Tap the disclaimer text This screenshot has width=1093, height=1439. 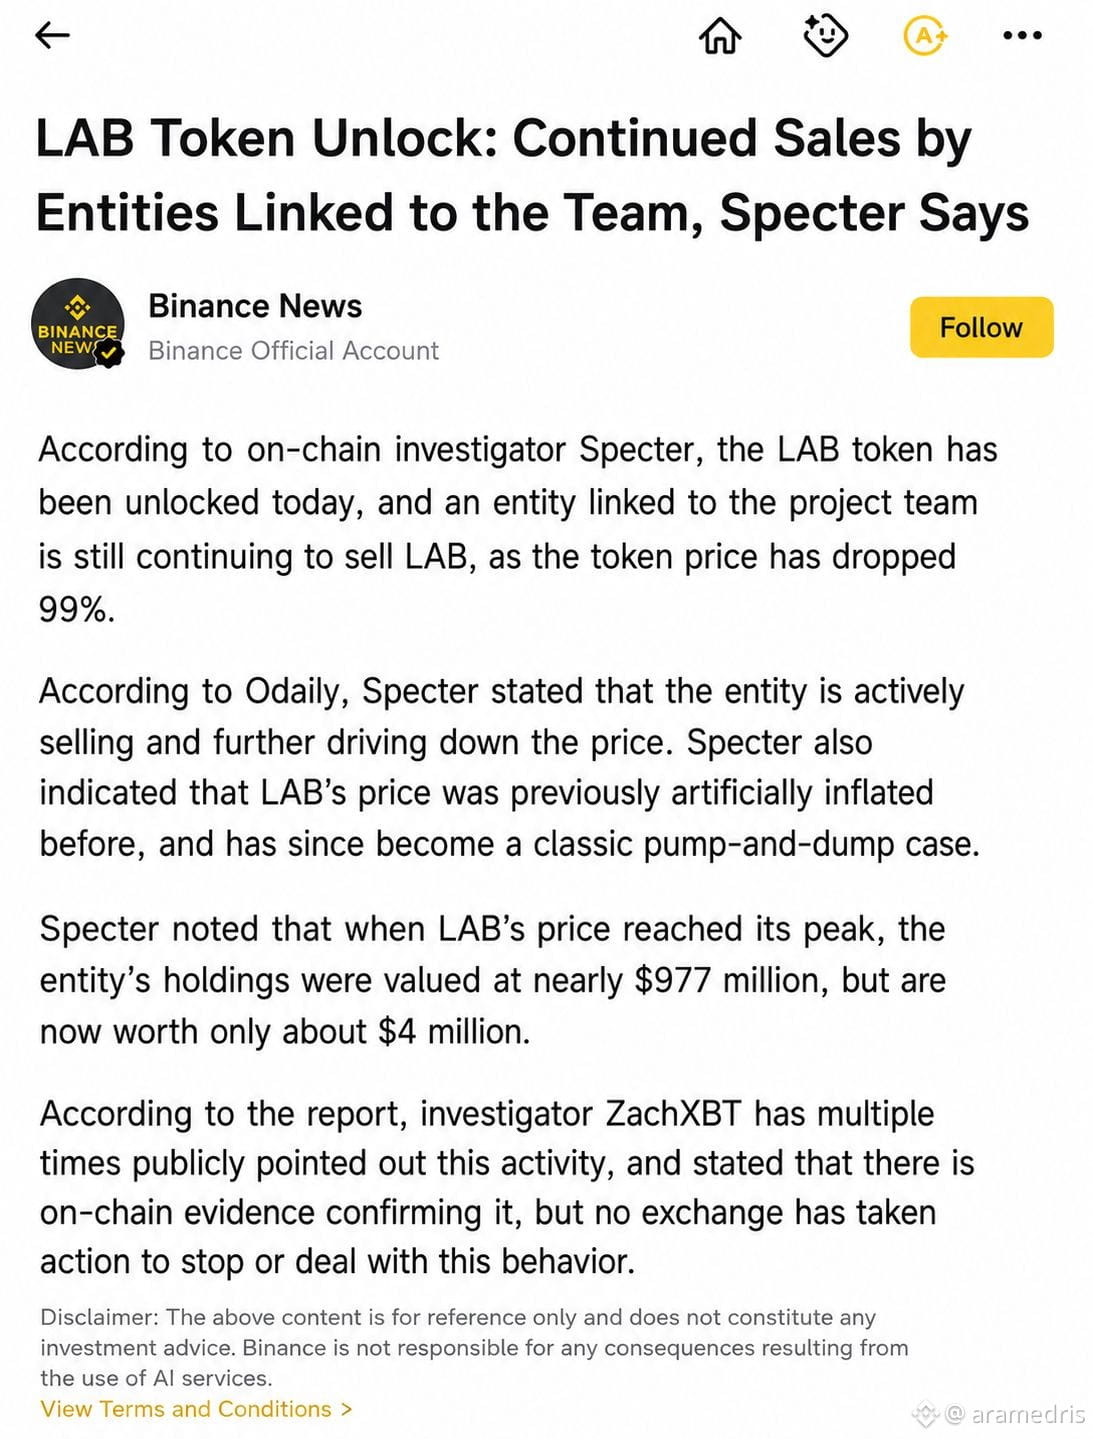click(474, 1347)
